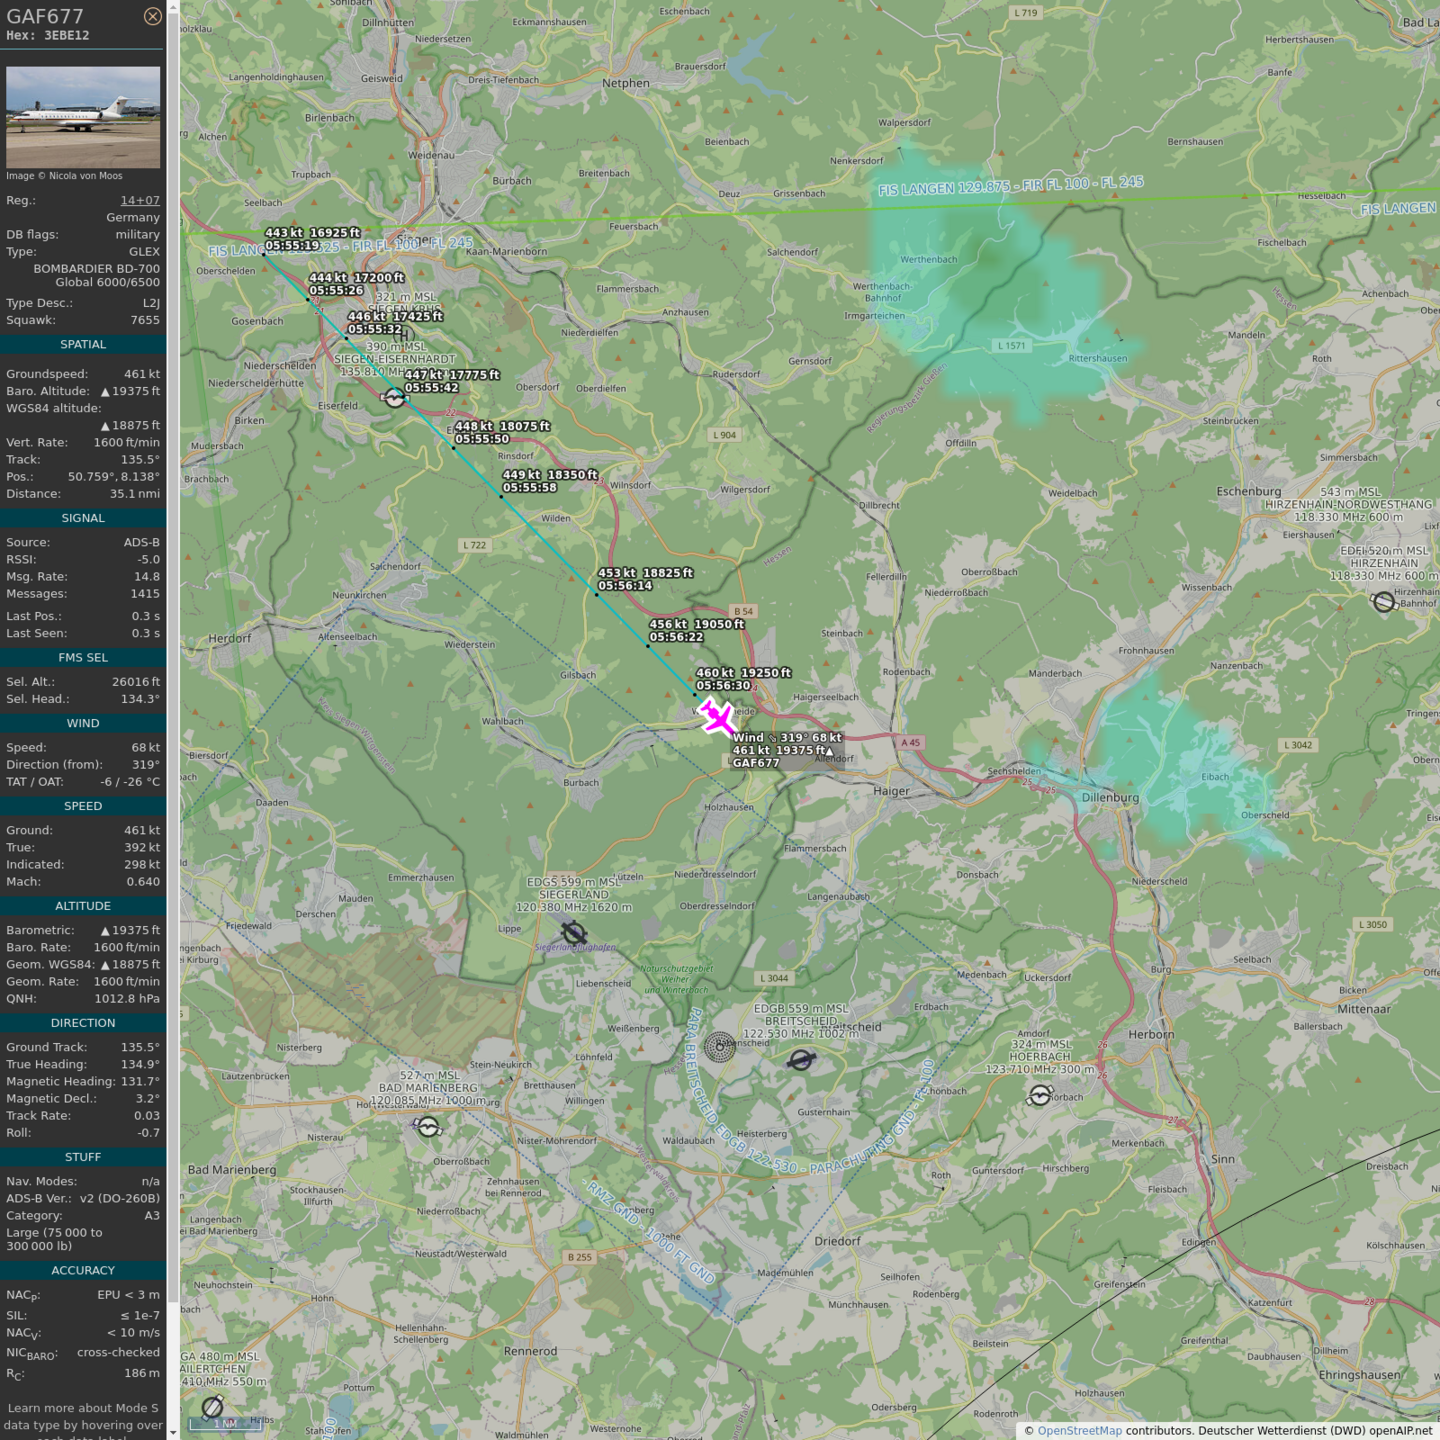1440x1440 pixels.
Task: Click the ACCURACY section header
Action: click(x=83, y=1270)
